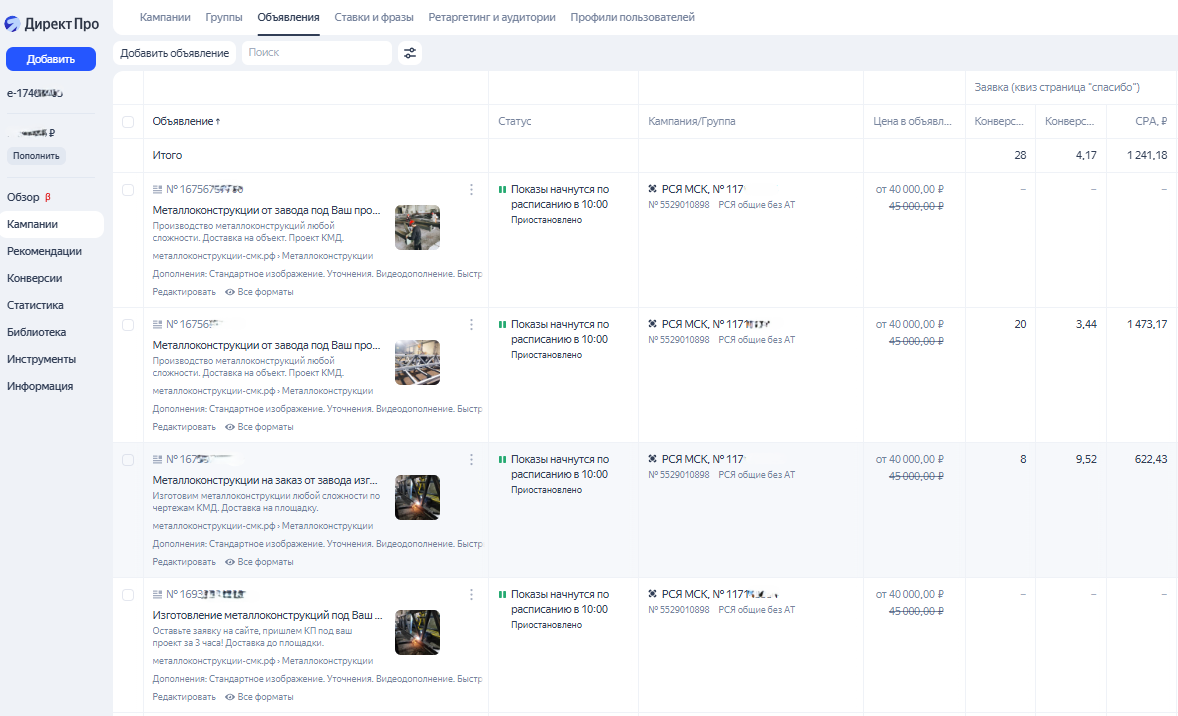The height and width of the screenshot is (716, 1178).
Task: Click the eye icon 'Все форматы' in first ad
Action: [230, 292]
